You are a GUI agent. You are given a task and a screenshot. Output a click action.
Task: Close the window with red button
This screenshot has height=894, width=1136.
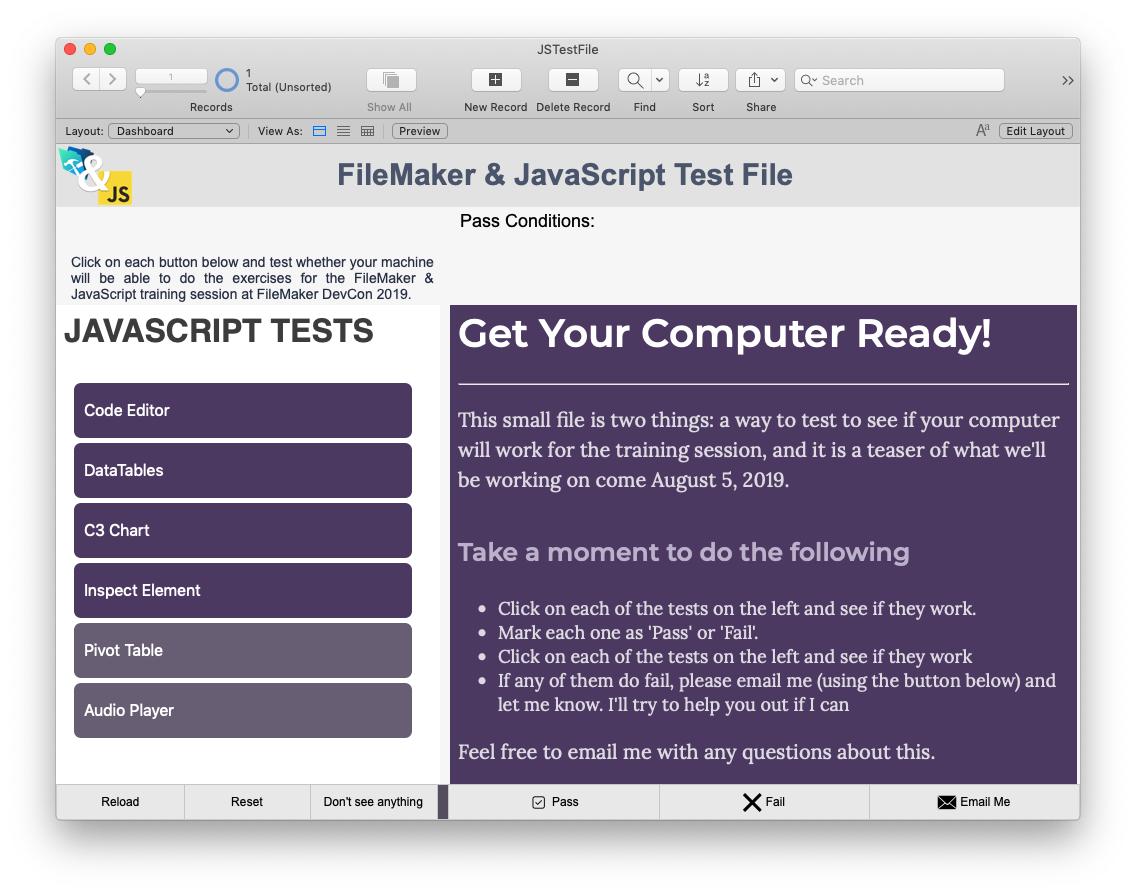[x=70, y=49]
